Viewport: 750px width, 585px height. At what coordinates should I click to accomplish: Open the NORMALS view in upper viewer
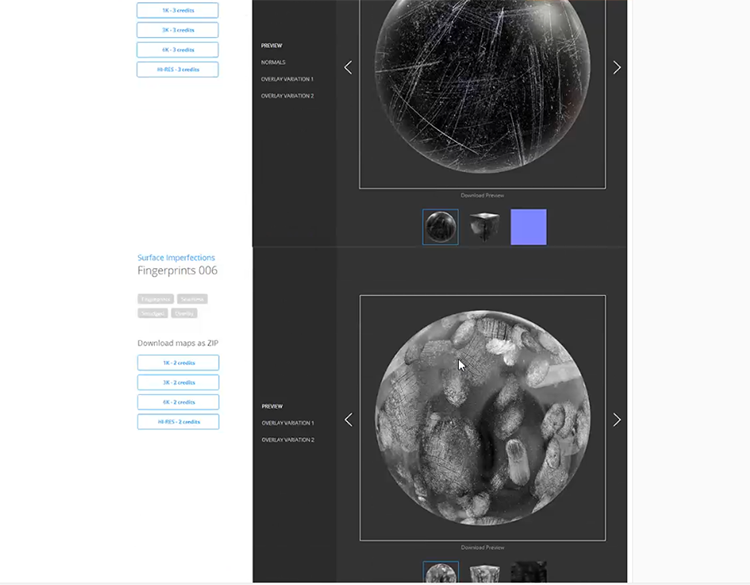coord(273,62)
